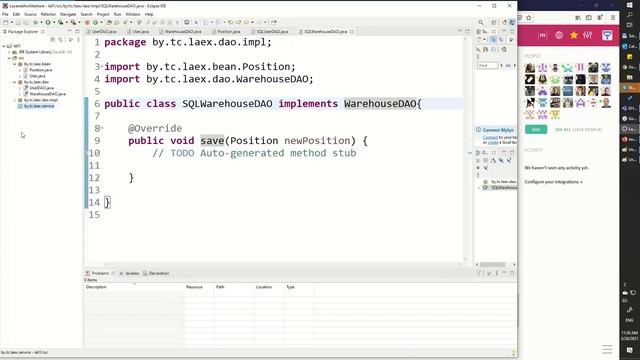Expand by.tc.laex.dao.impl package node
This screenshot has width=640, height=360.
(x=15, y=100)
